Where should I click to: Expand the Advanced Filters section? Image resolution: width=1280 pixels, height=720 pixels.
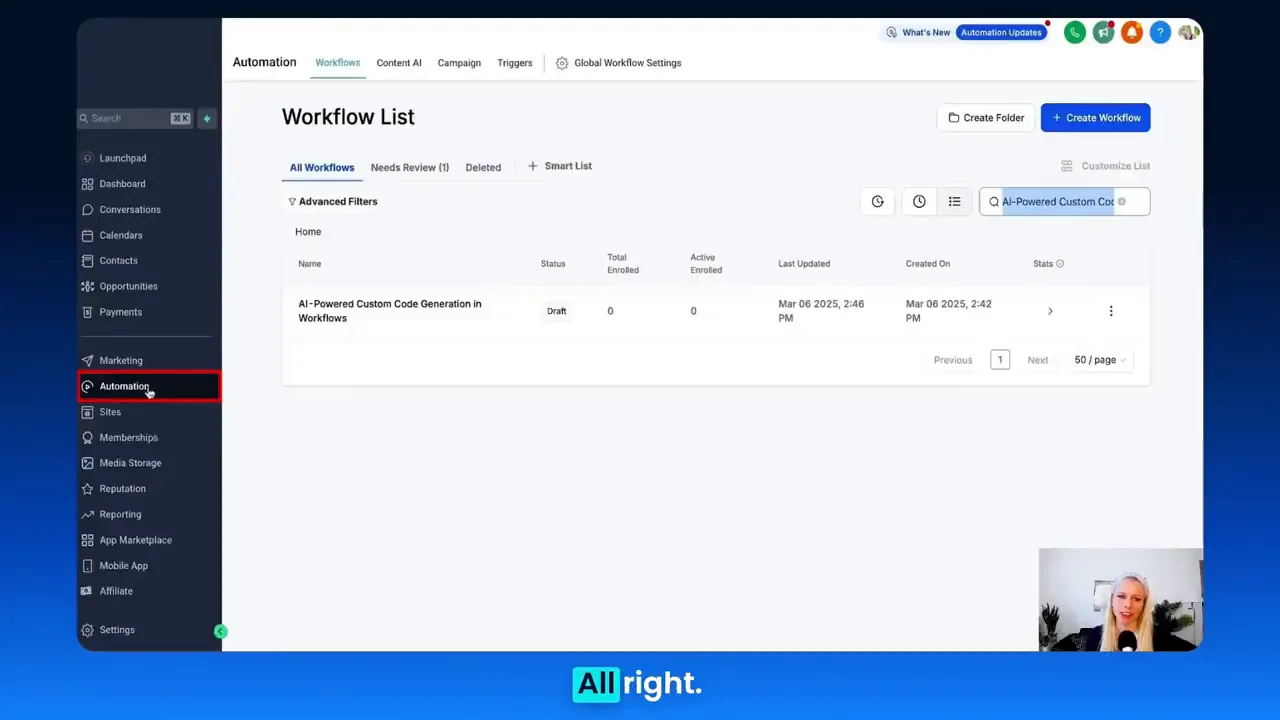pos(333,202)
